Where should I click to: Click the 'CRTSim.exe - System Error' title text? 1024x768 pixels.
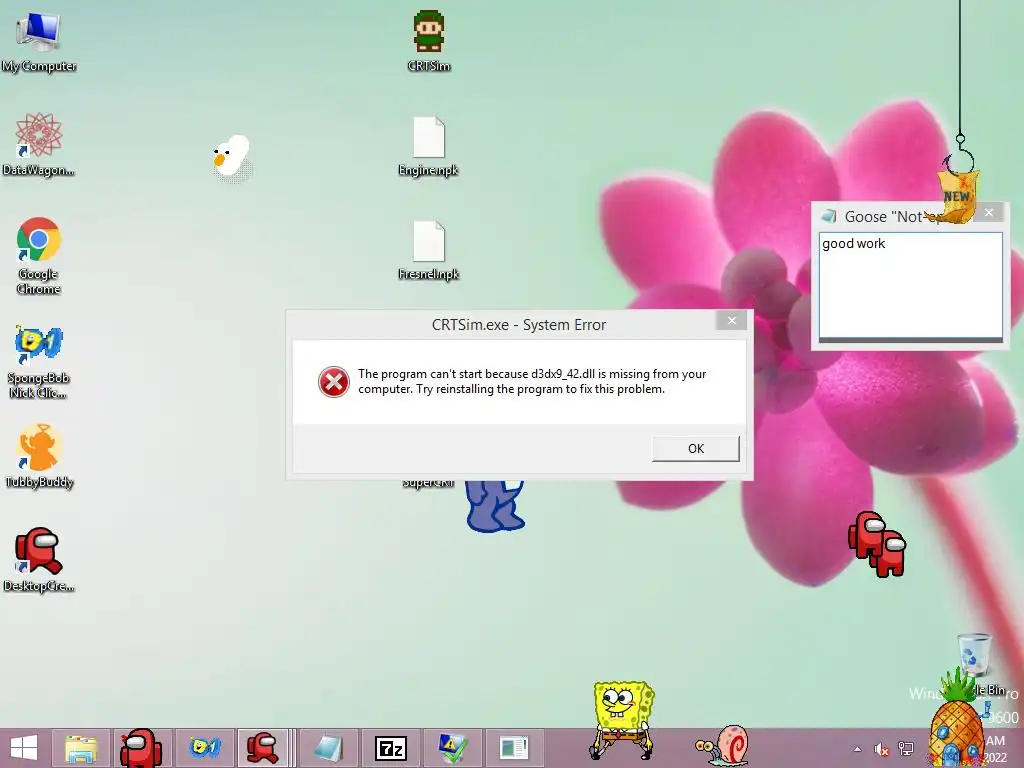pos(519,325)
